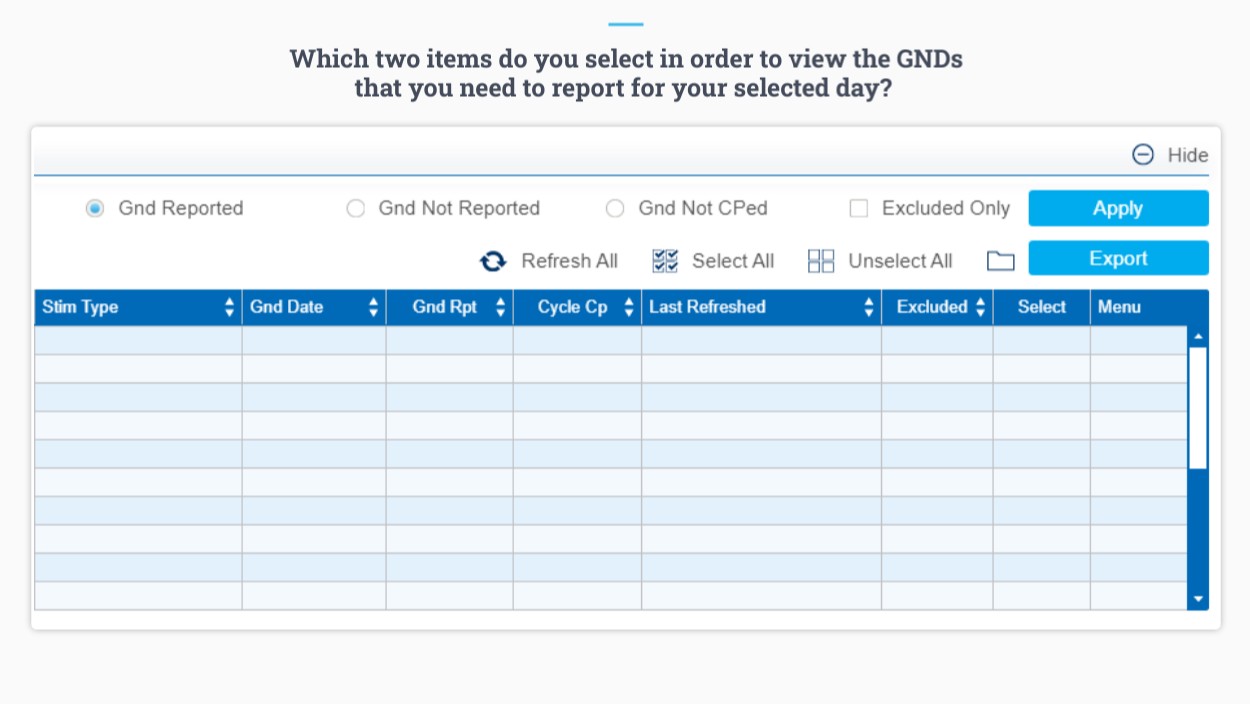Sort by Last Refreshed column arrows
The height and width of the screenshot is (704, 1250).
tap(869, 308)
